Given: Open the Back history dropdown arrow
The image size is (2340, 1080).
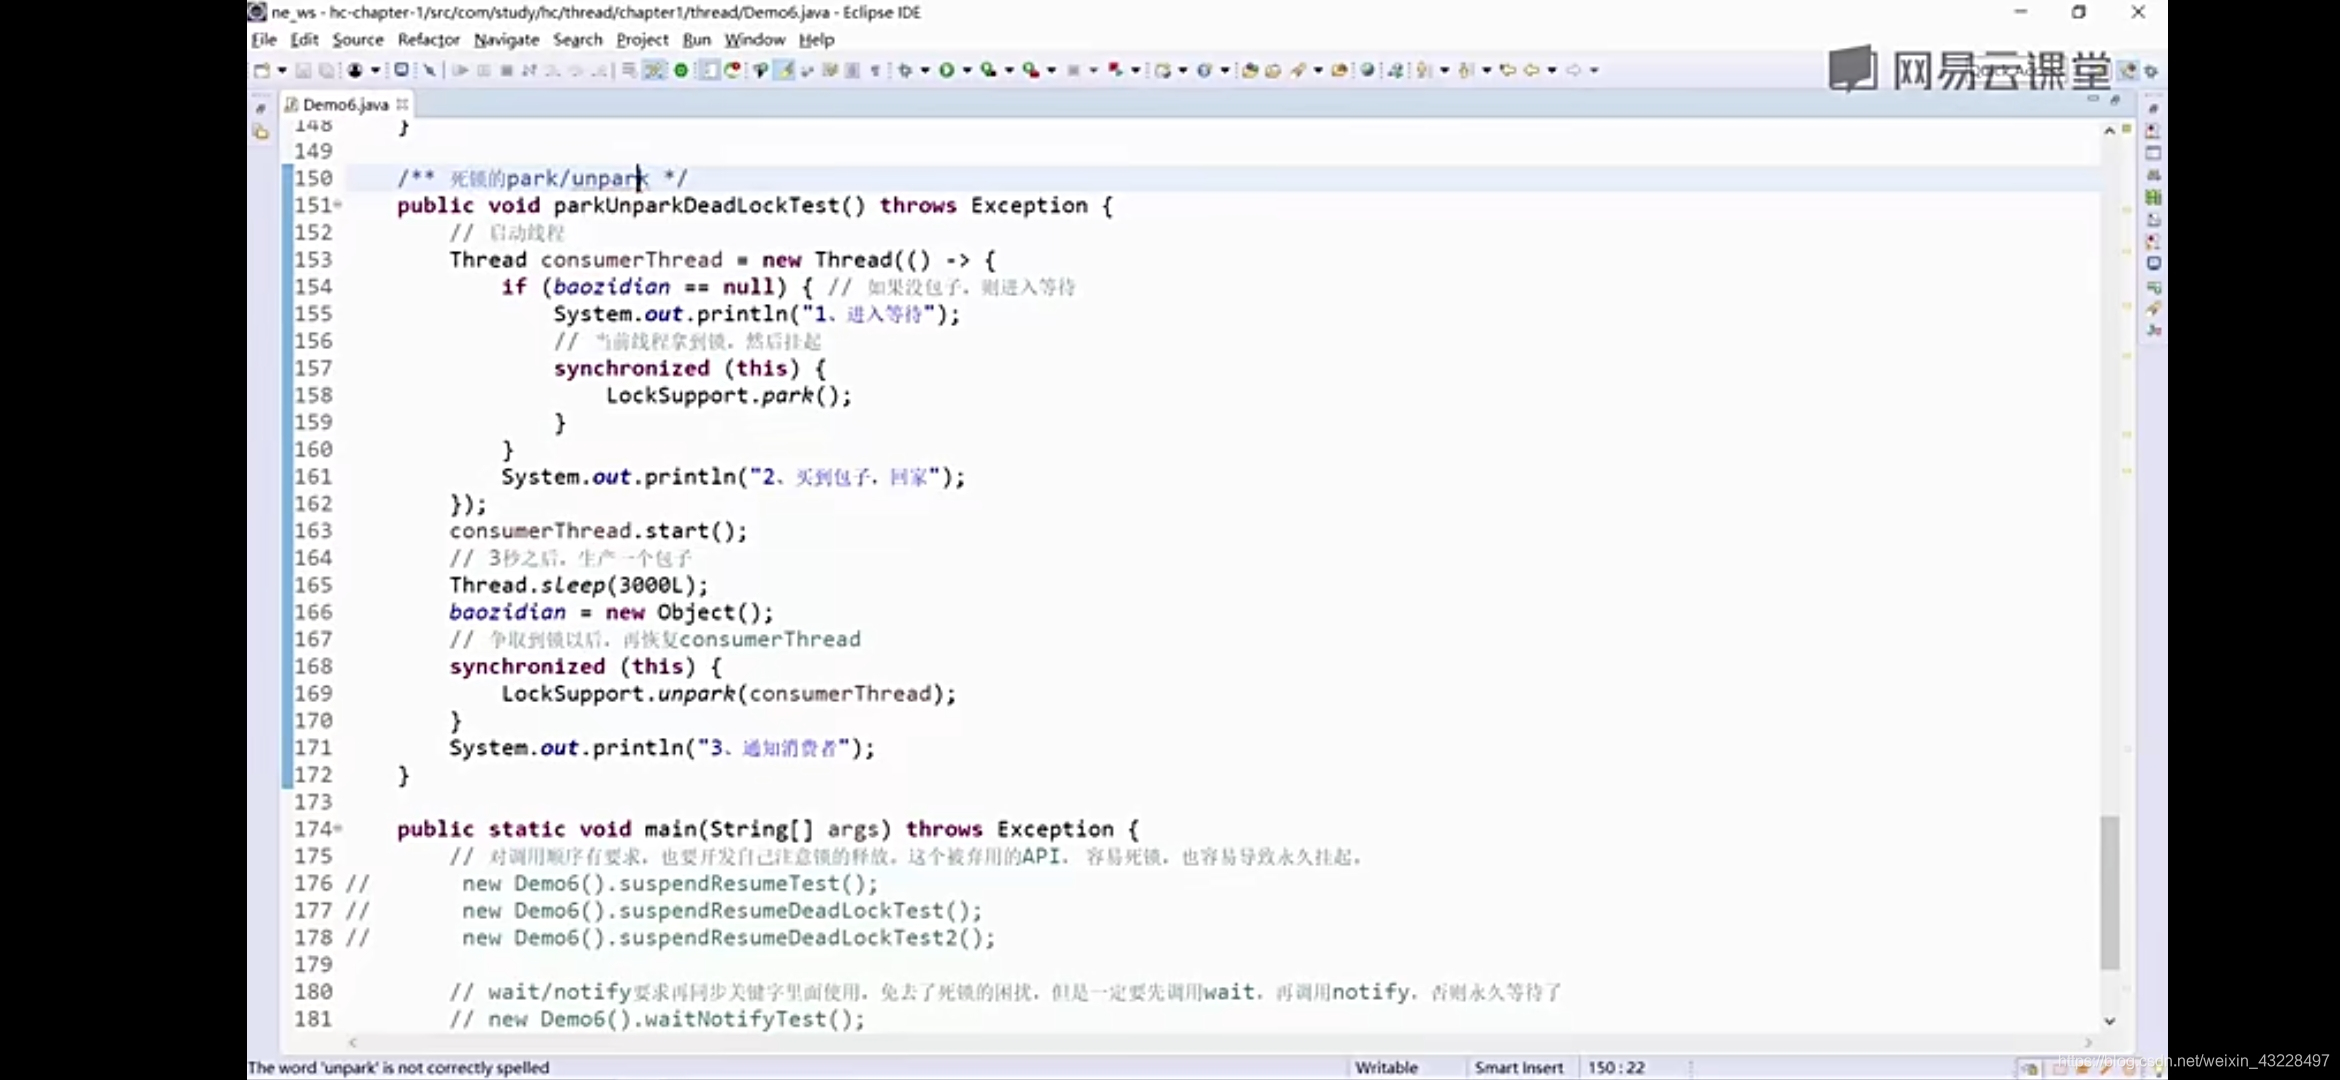Looking at the screenshot, I should [1552, 70].
